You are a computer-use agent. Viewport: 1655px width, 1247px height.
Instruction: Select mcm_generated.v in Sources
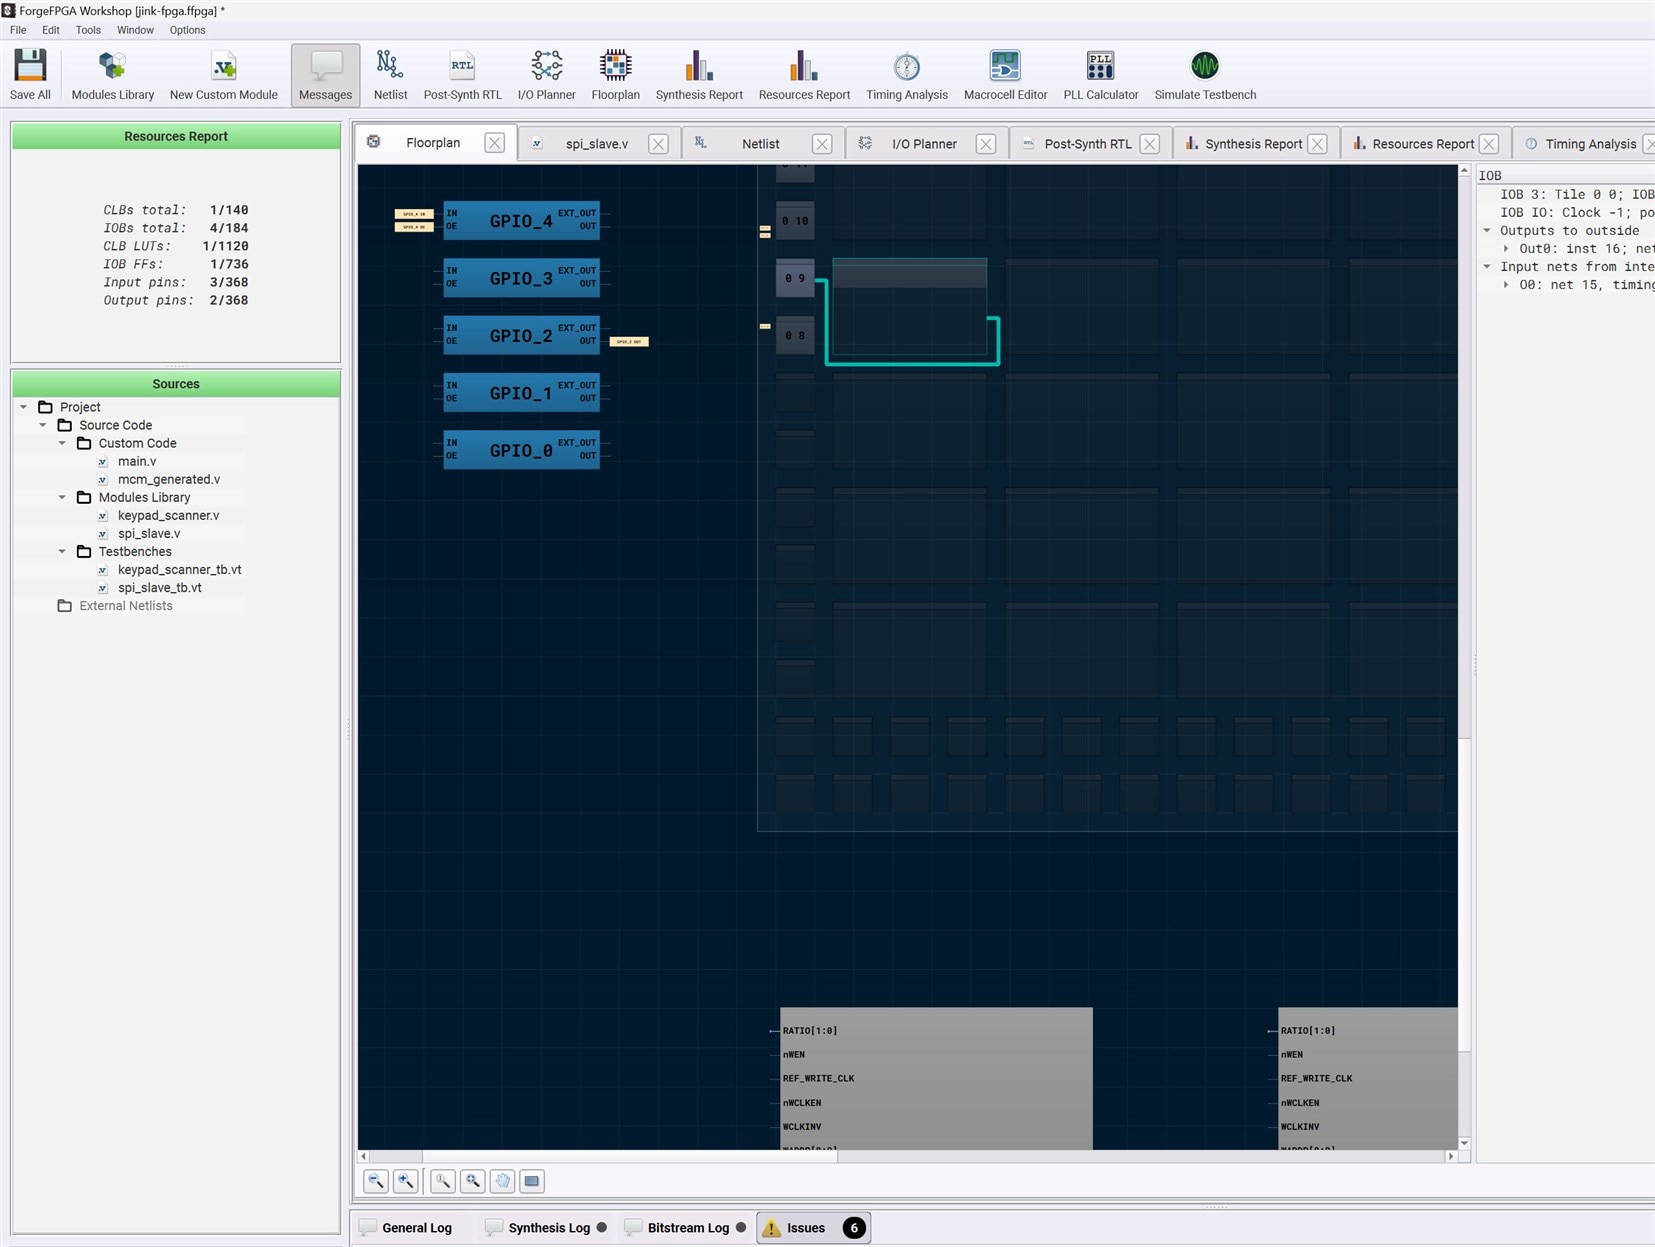169,479
